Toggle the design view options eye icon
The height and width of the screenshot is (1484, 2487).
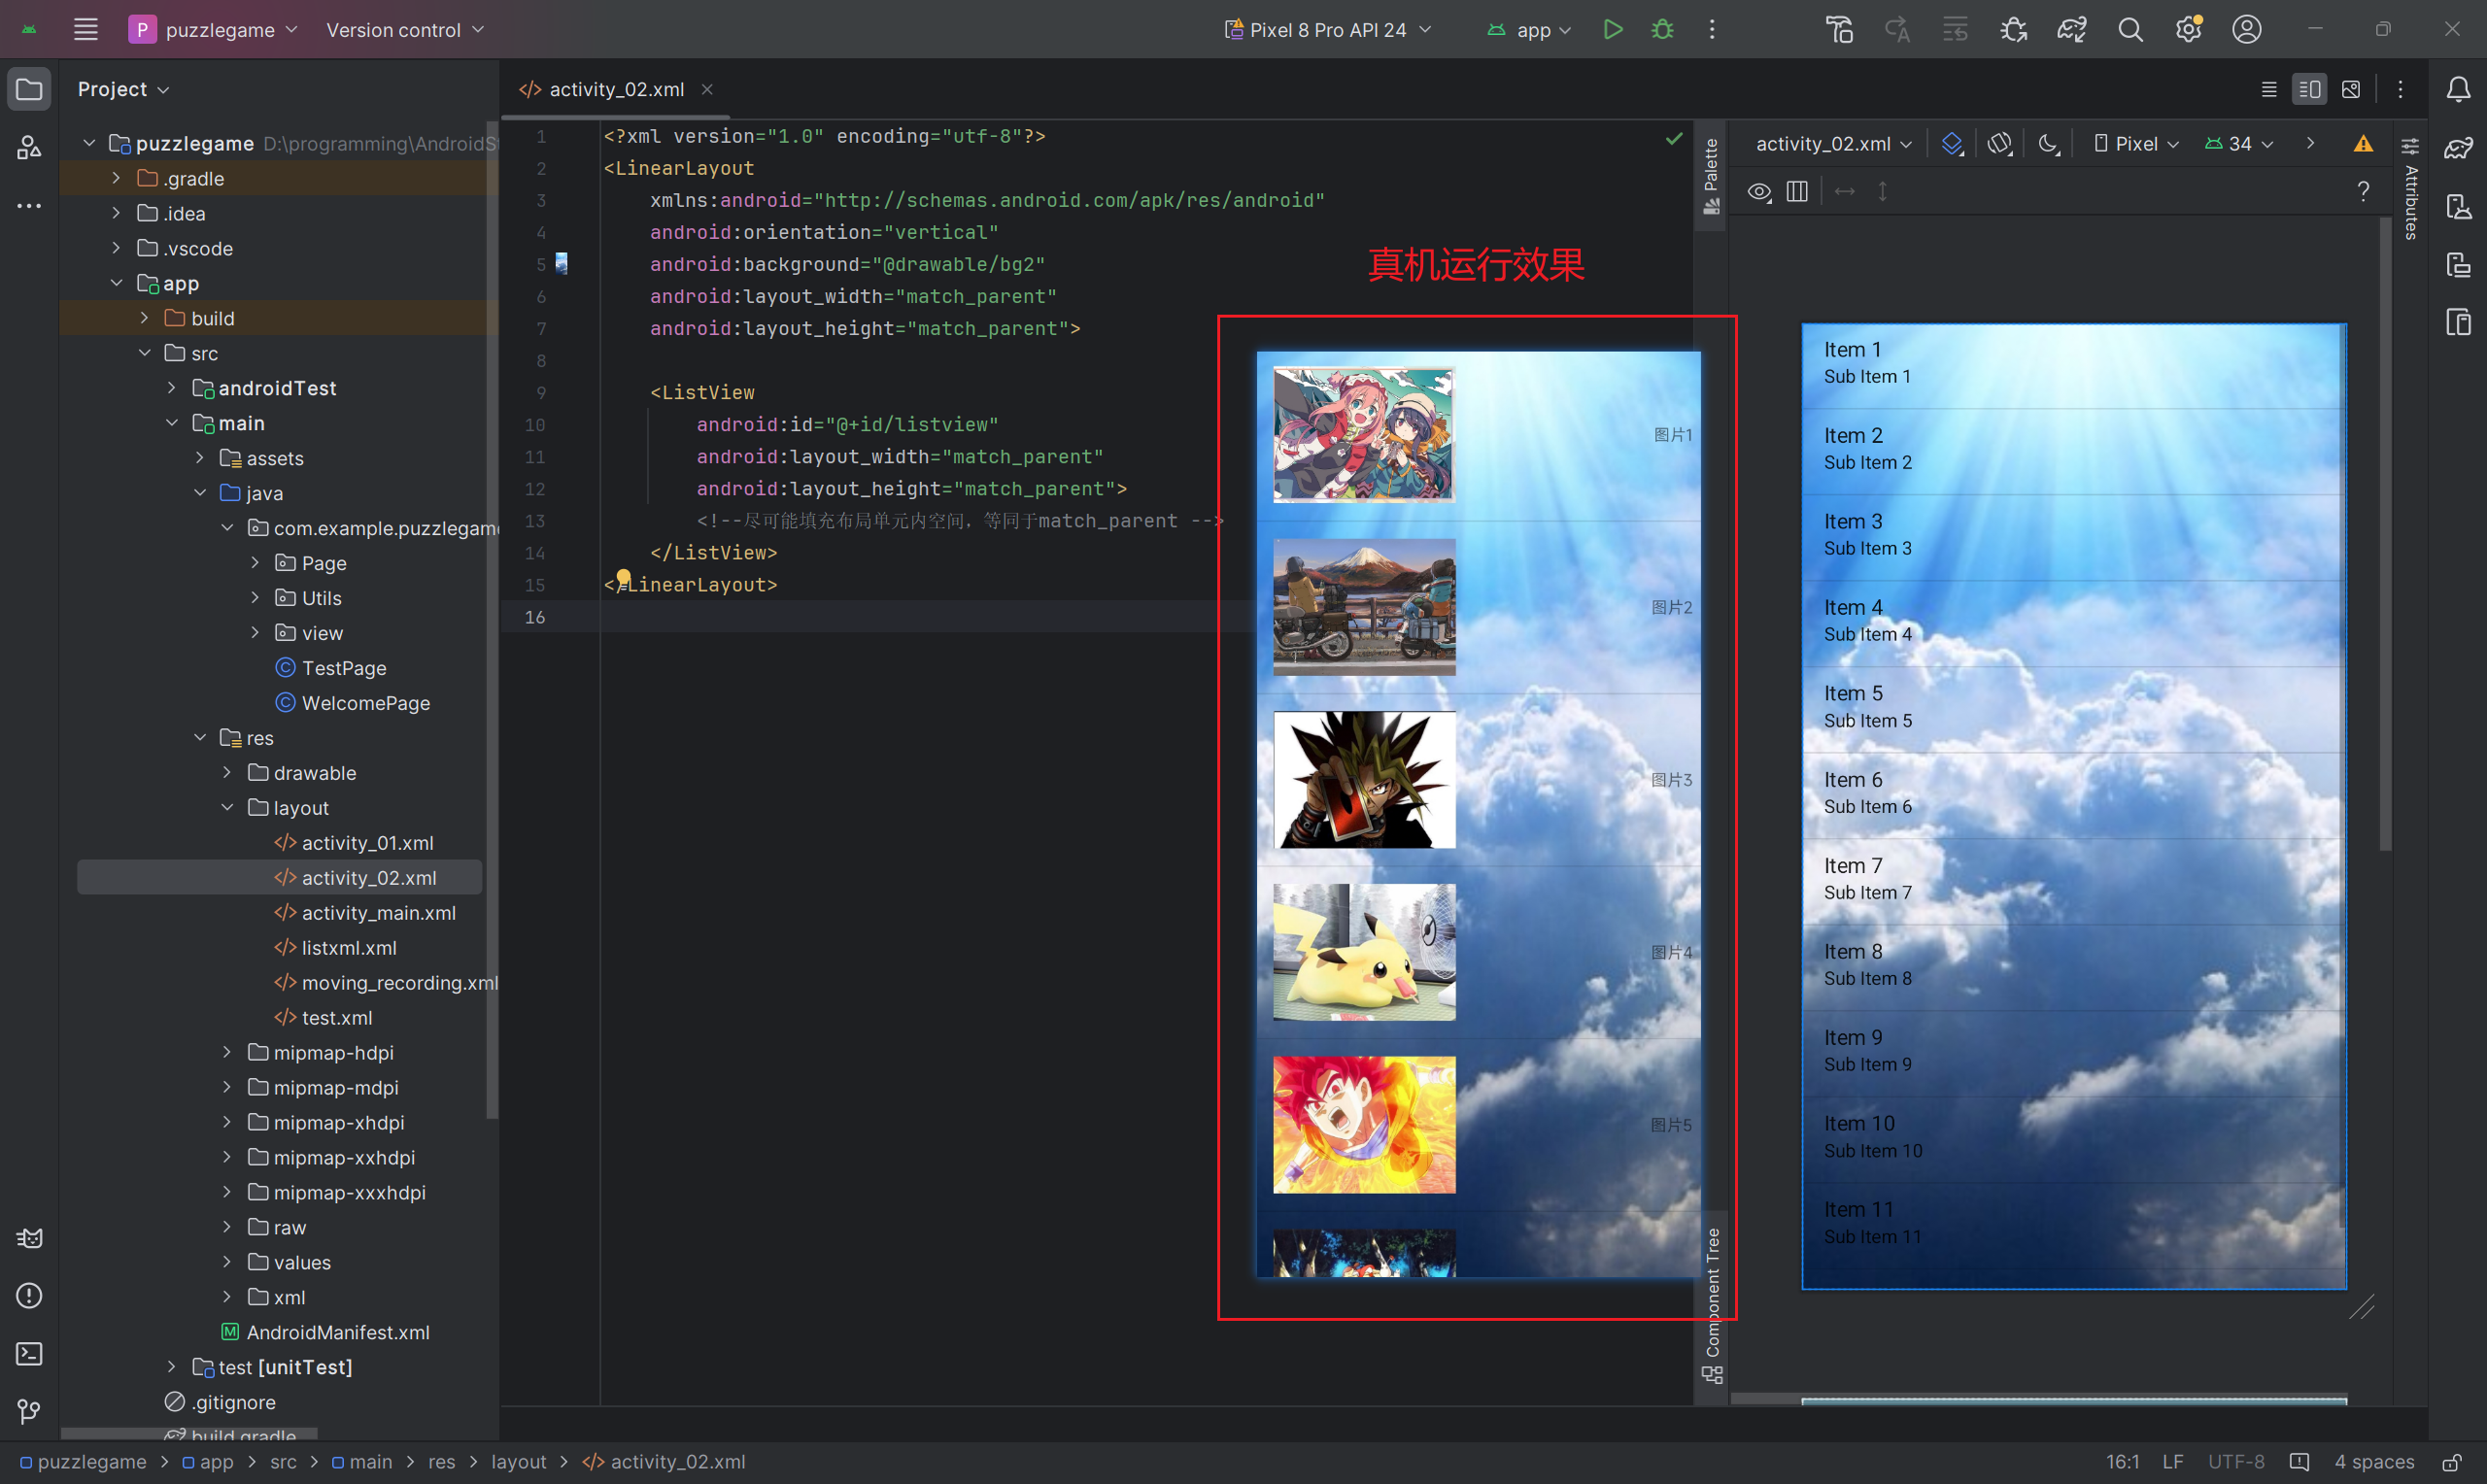point(1759,192)
